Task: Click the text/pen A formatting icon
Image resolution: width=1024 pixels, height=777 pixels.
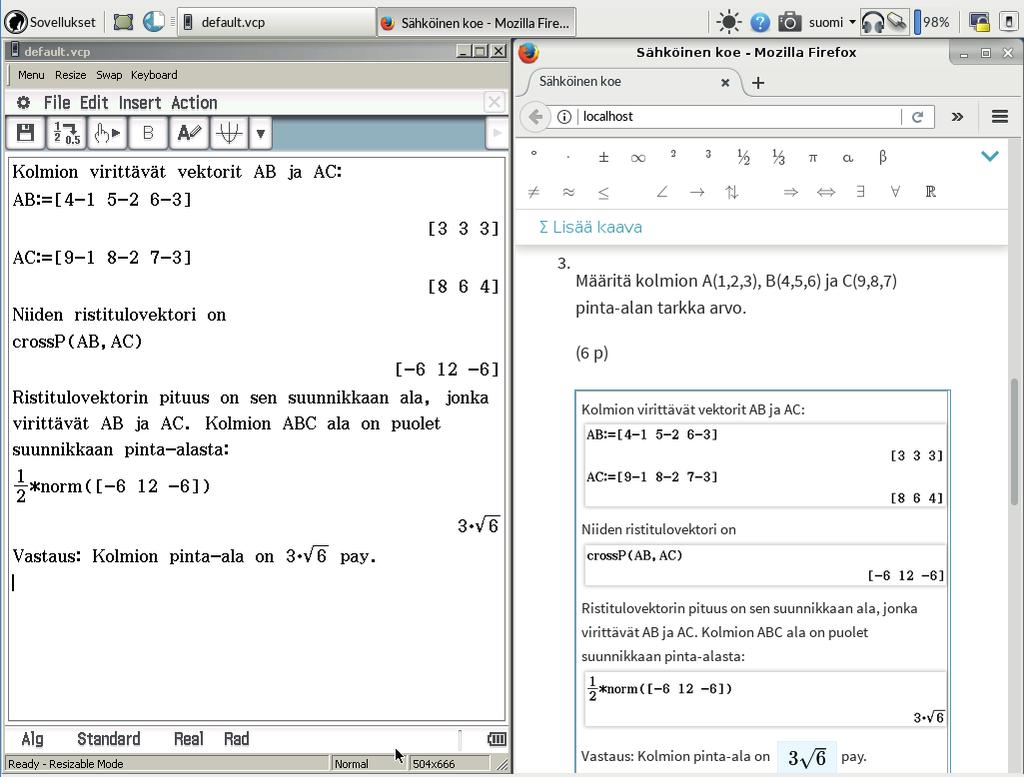Action: click(189, 133)
